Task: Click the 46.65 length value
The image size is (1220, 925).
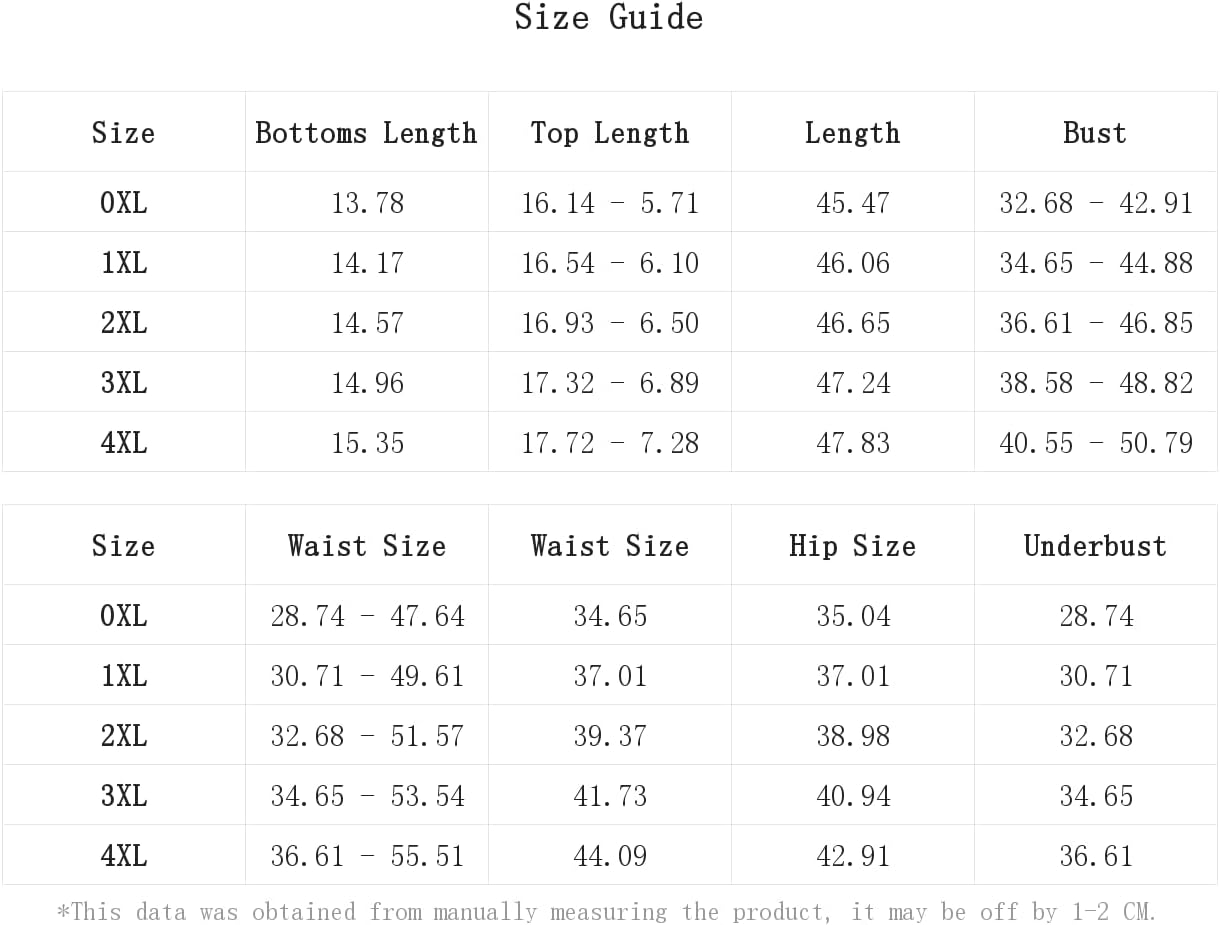Action: [x=853, y=323]
